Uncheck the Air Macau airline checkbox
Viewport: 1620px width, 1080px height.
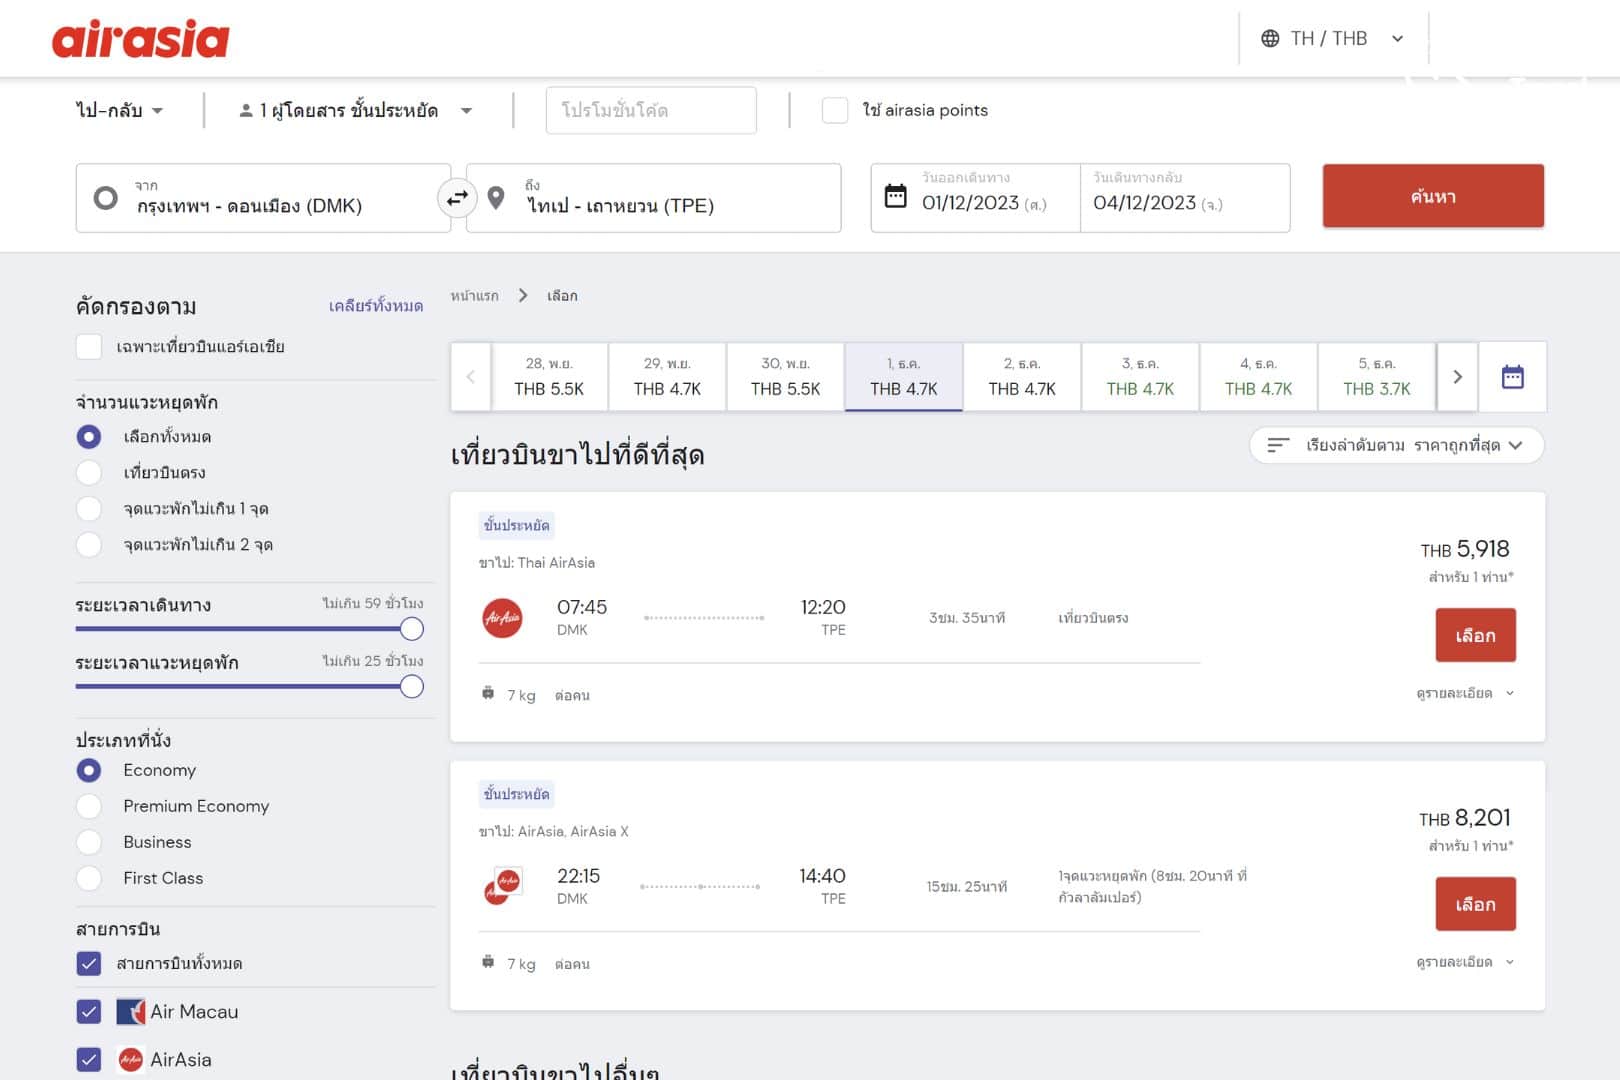pos(89,1011)
